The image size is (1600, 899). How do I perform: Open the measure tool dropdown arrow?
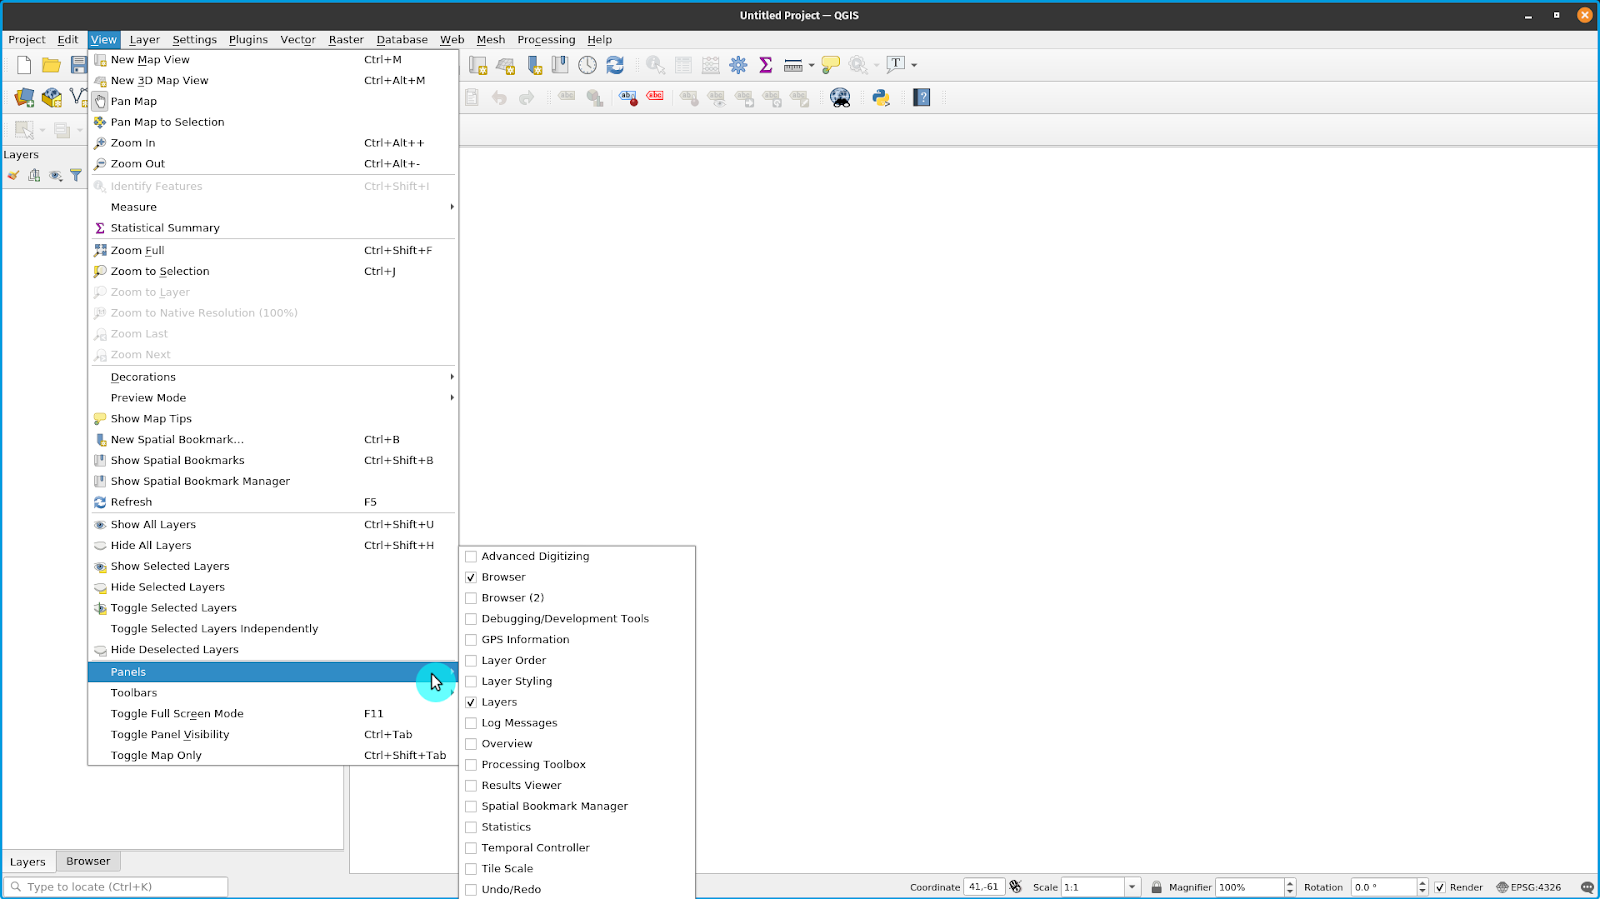(x=811, y=65)
